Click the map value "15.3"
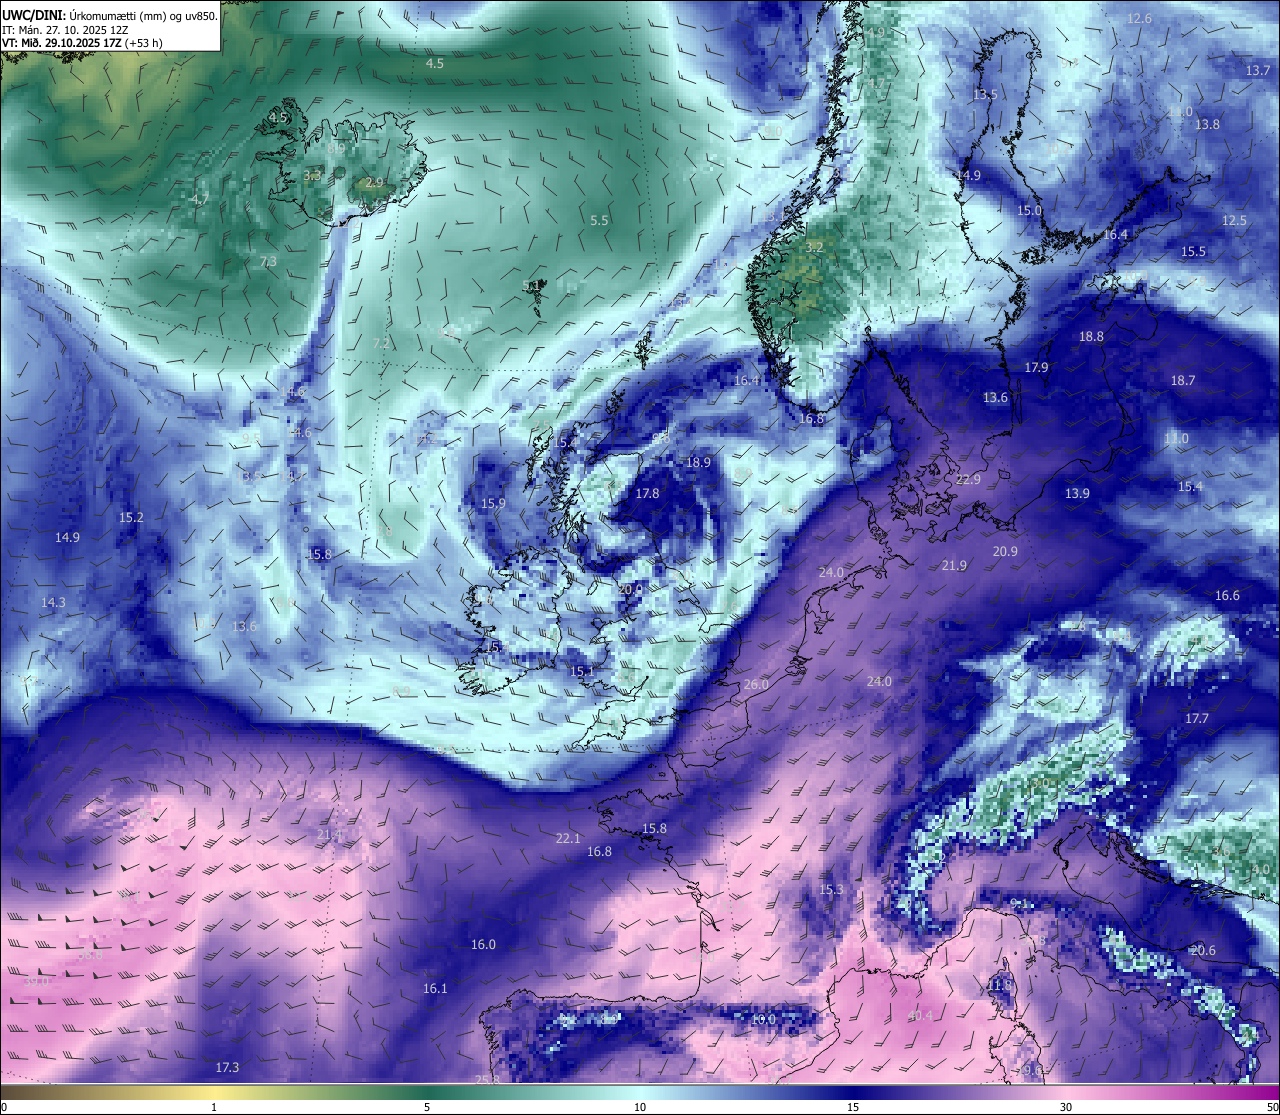The height and width of the screenshot is (1115, 1280). (831, 890)
